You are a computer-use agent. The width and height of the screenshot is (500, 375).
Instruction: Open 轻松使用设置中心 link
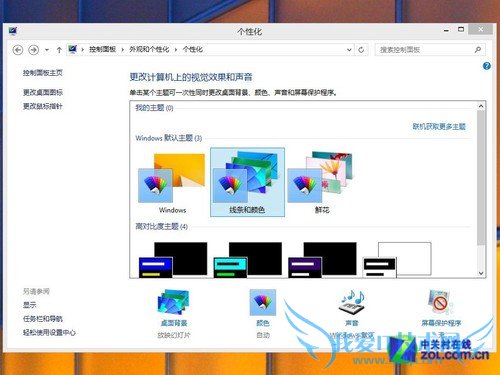[49, 332]
